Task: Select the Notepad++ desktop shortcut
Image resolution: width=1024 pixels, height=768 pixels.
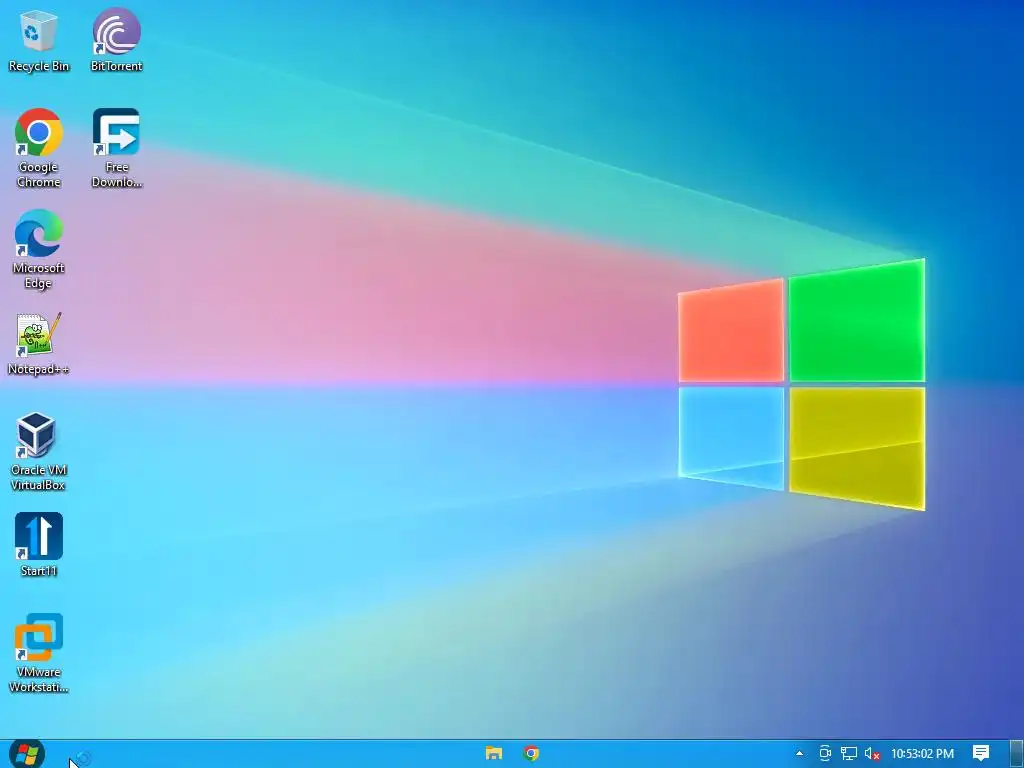Action: (39, 344)
